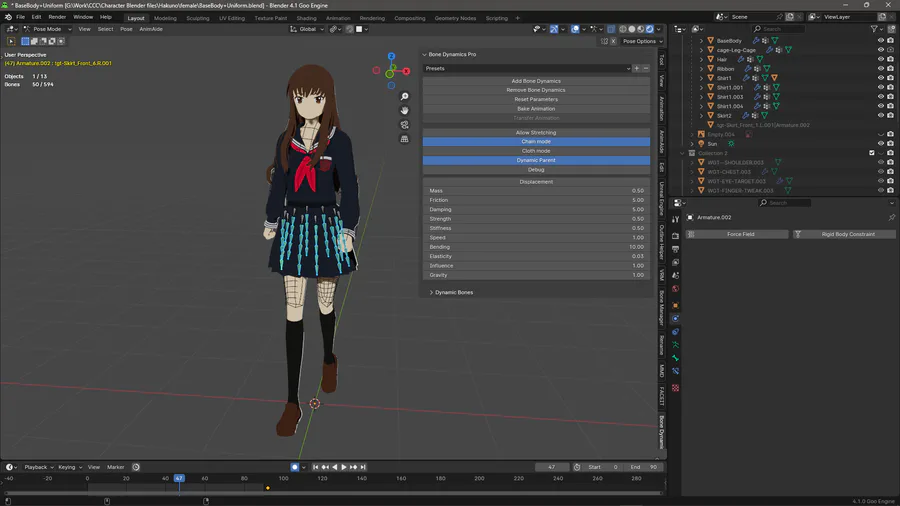This screenshot has height=506, width=900.
Task: Click the current frame field showing 47
Action: (x=552, y=467)
